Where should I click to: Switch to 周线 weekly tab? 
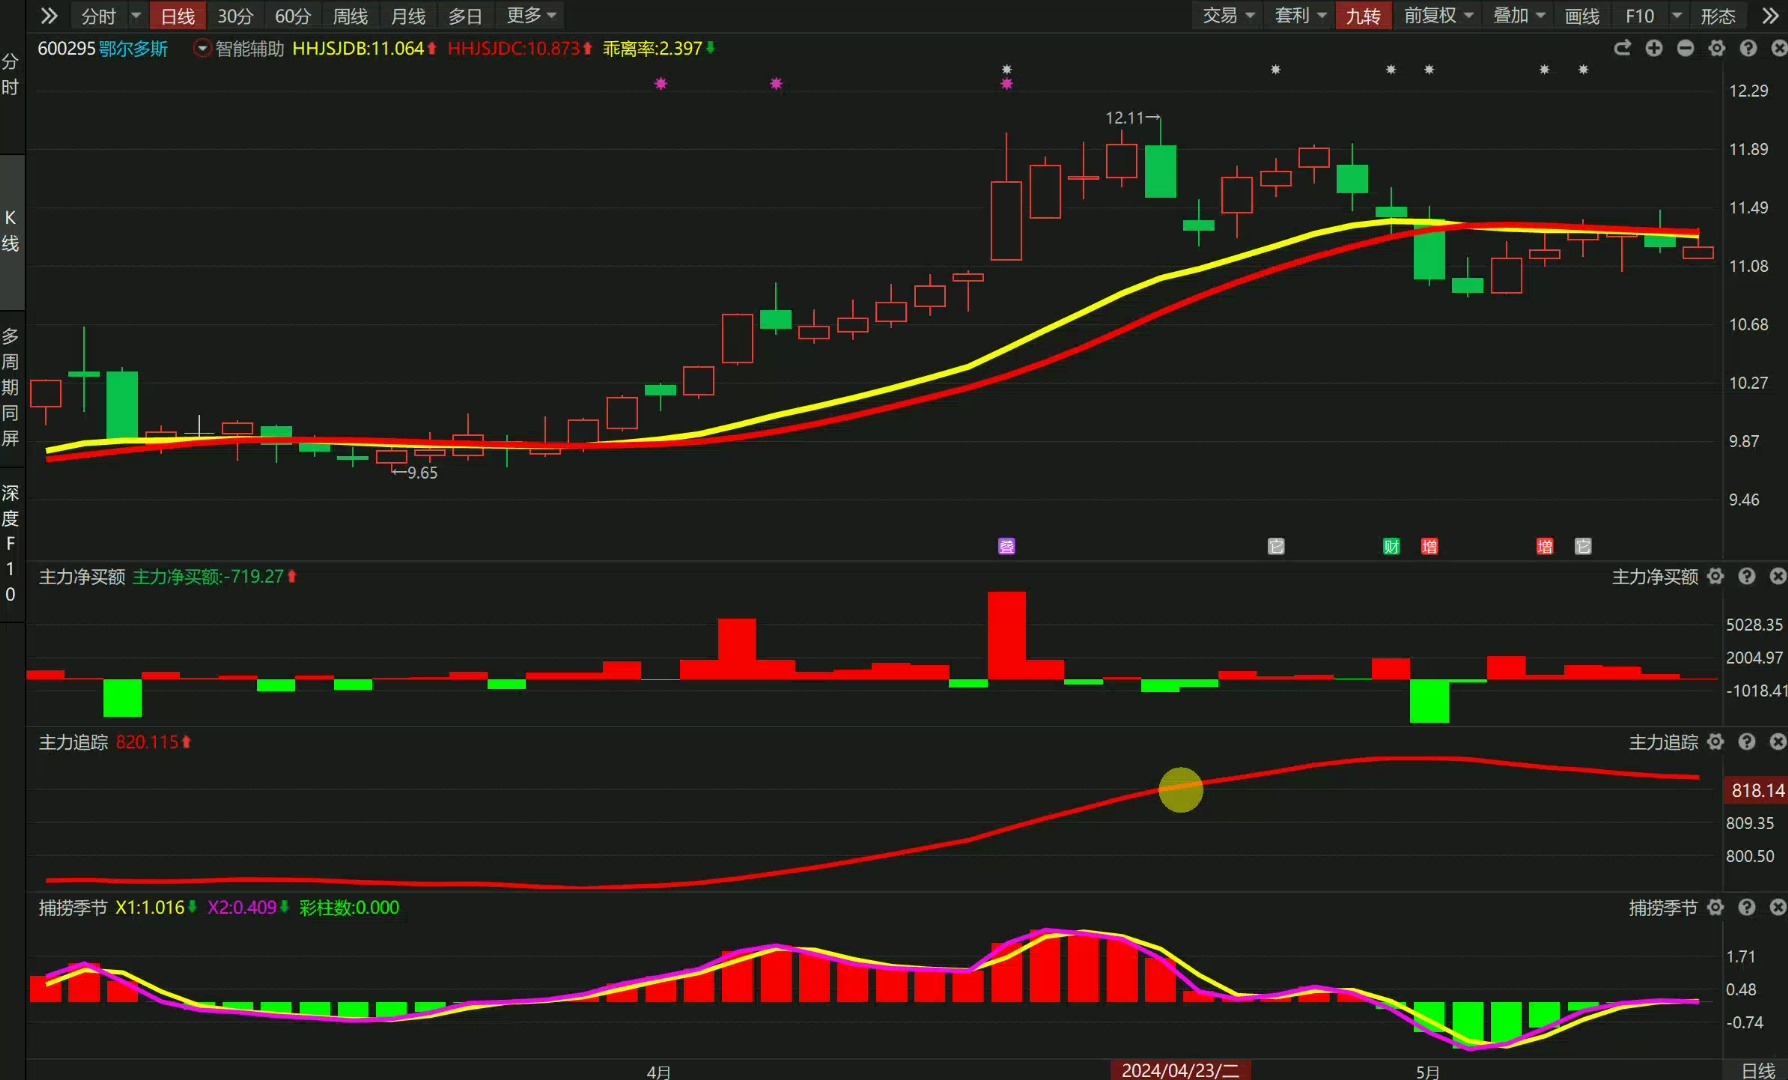pyautogui.click(x=351, y=16)
